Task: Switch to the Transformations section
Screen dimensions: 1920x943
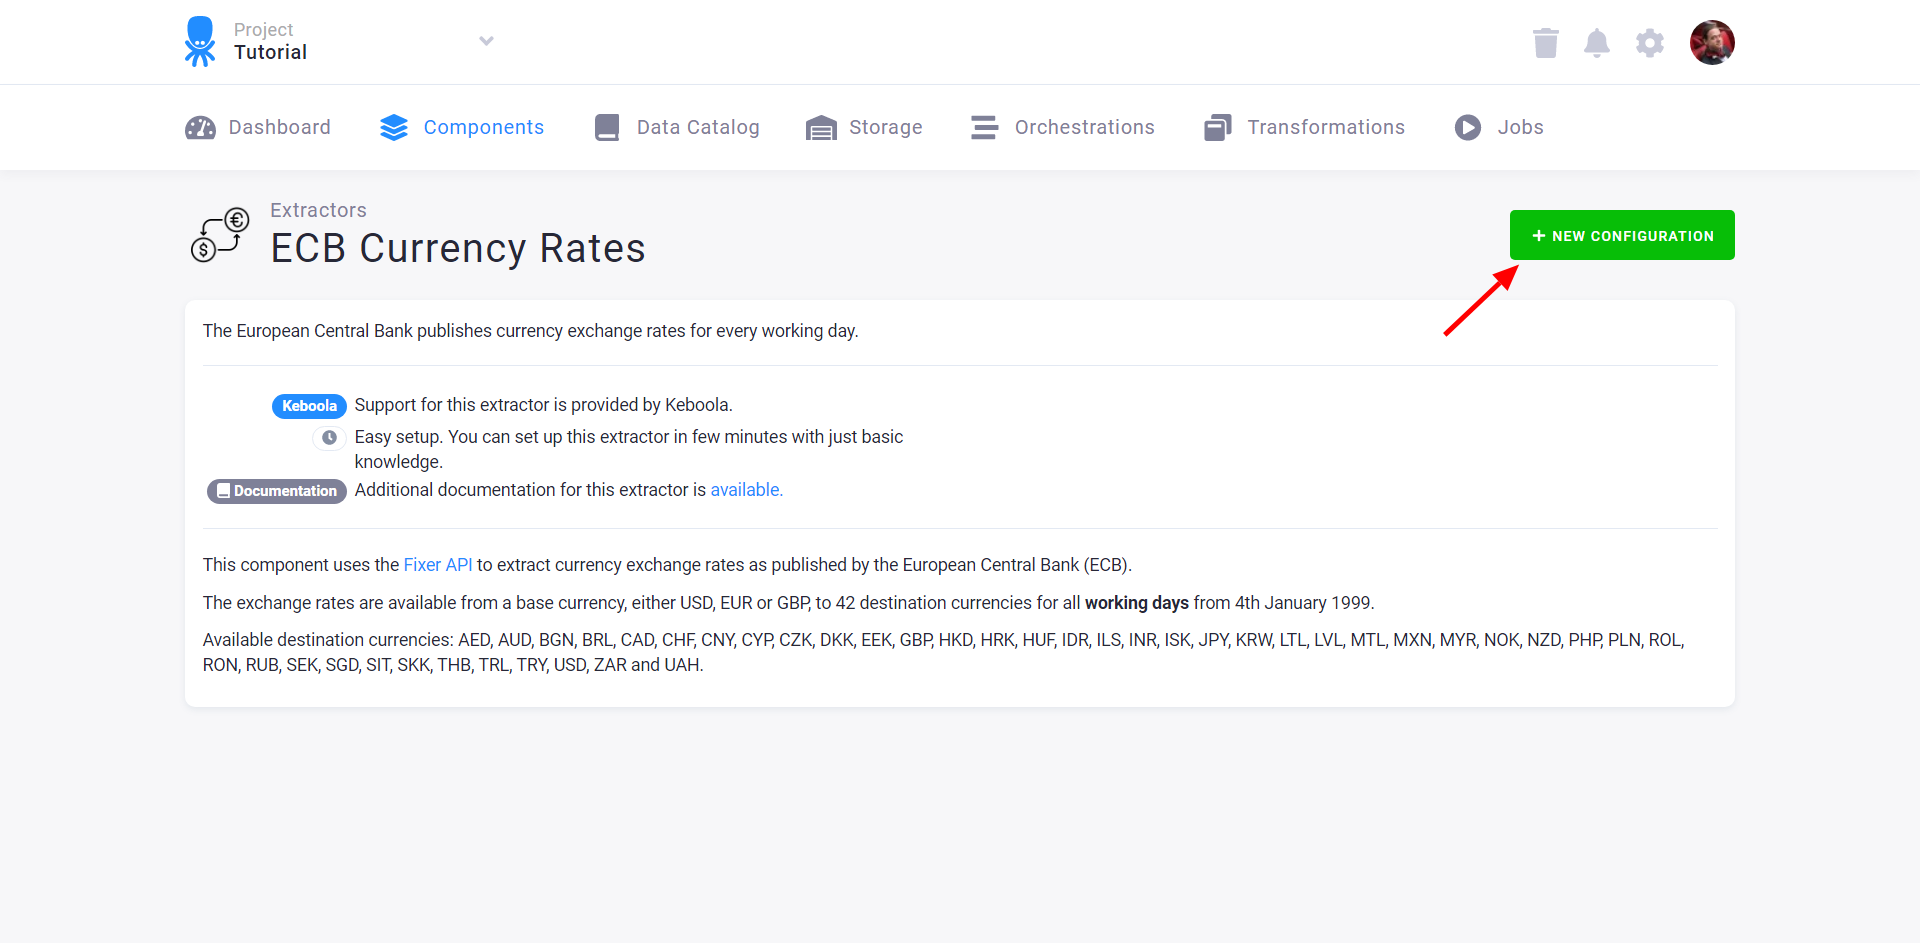Action: (x=1305, y=127)
